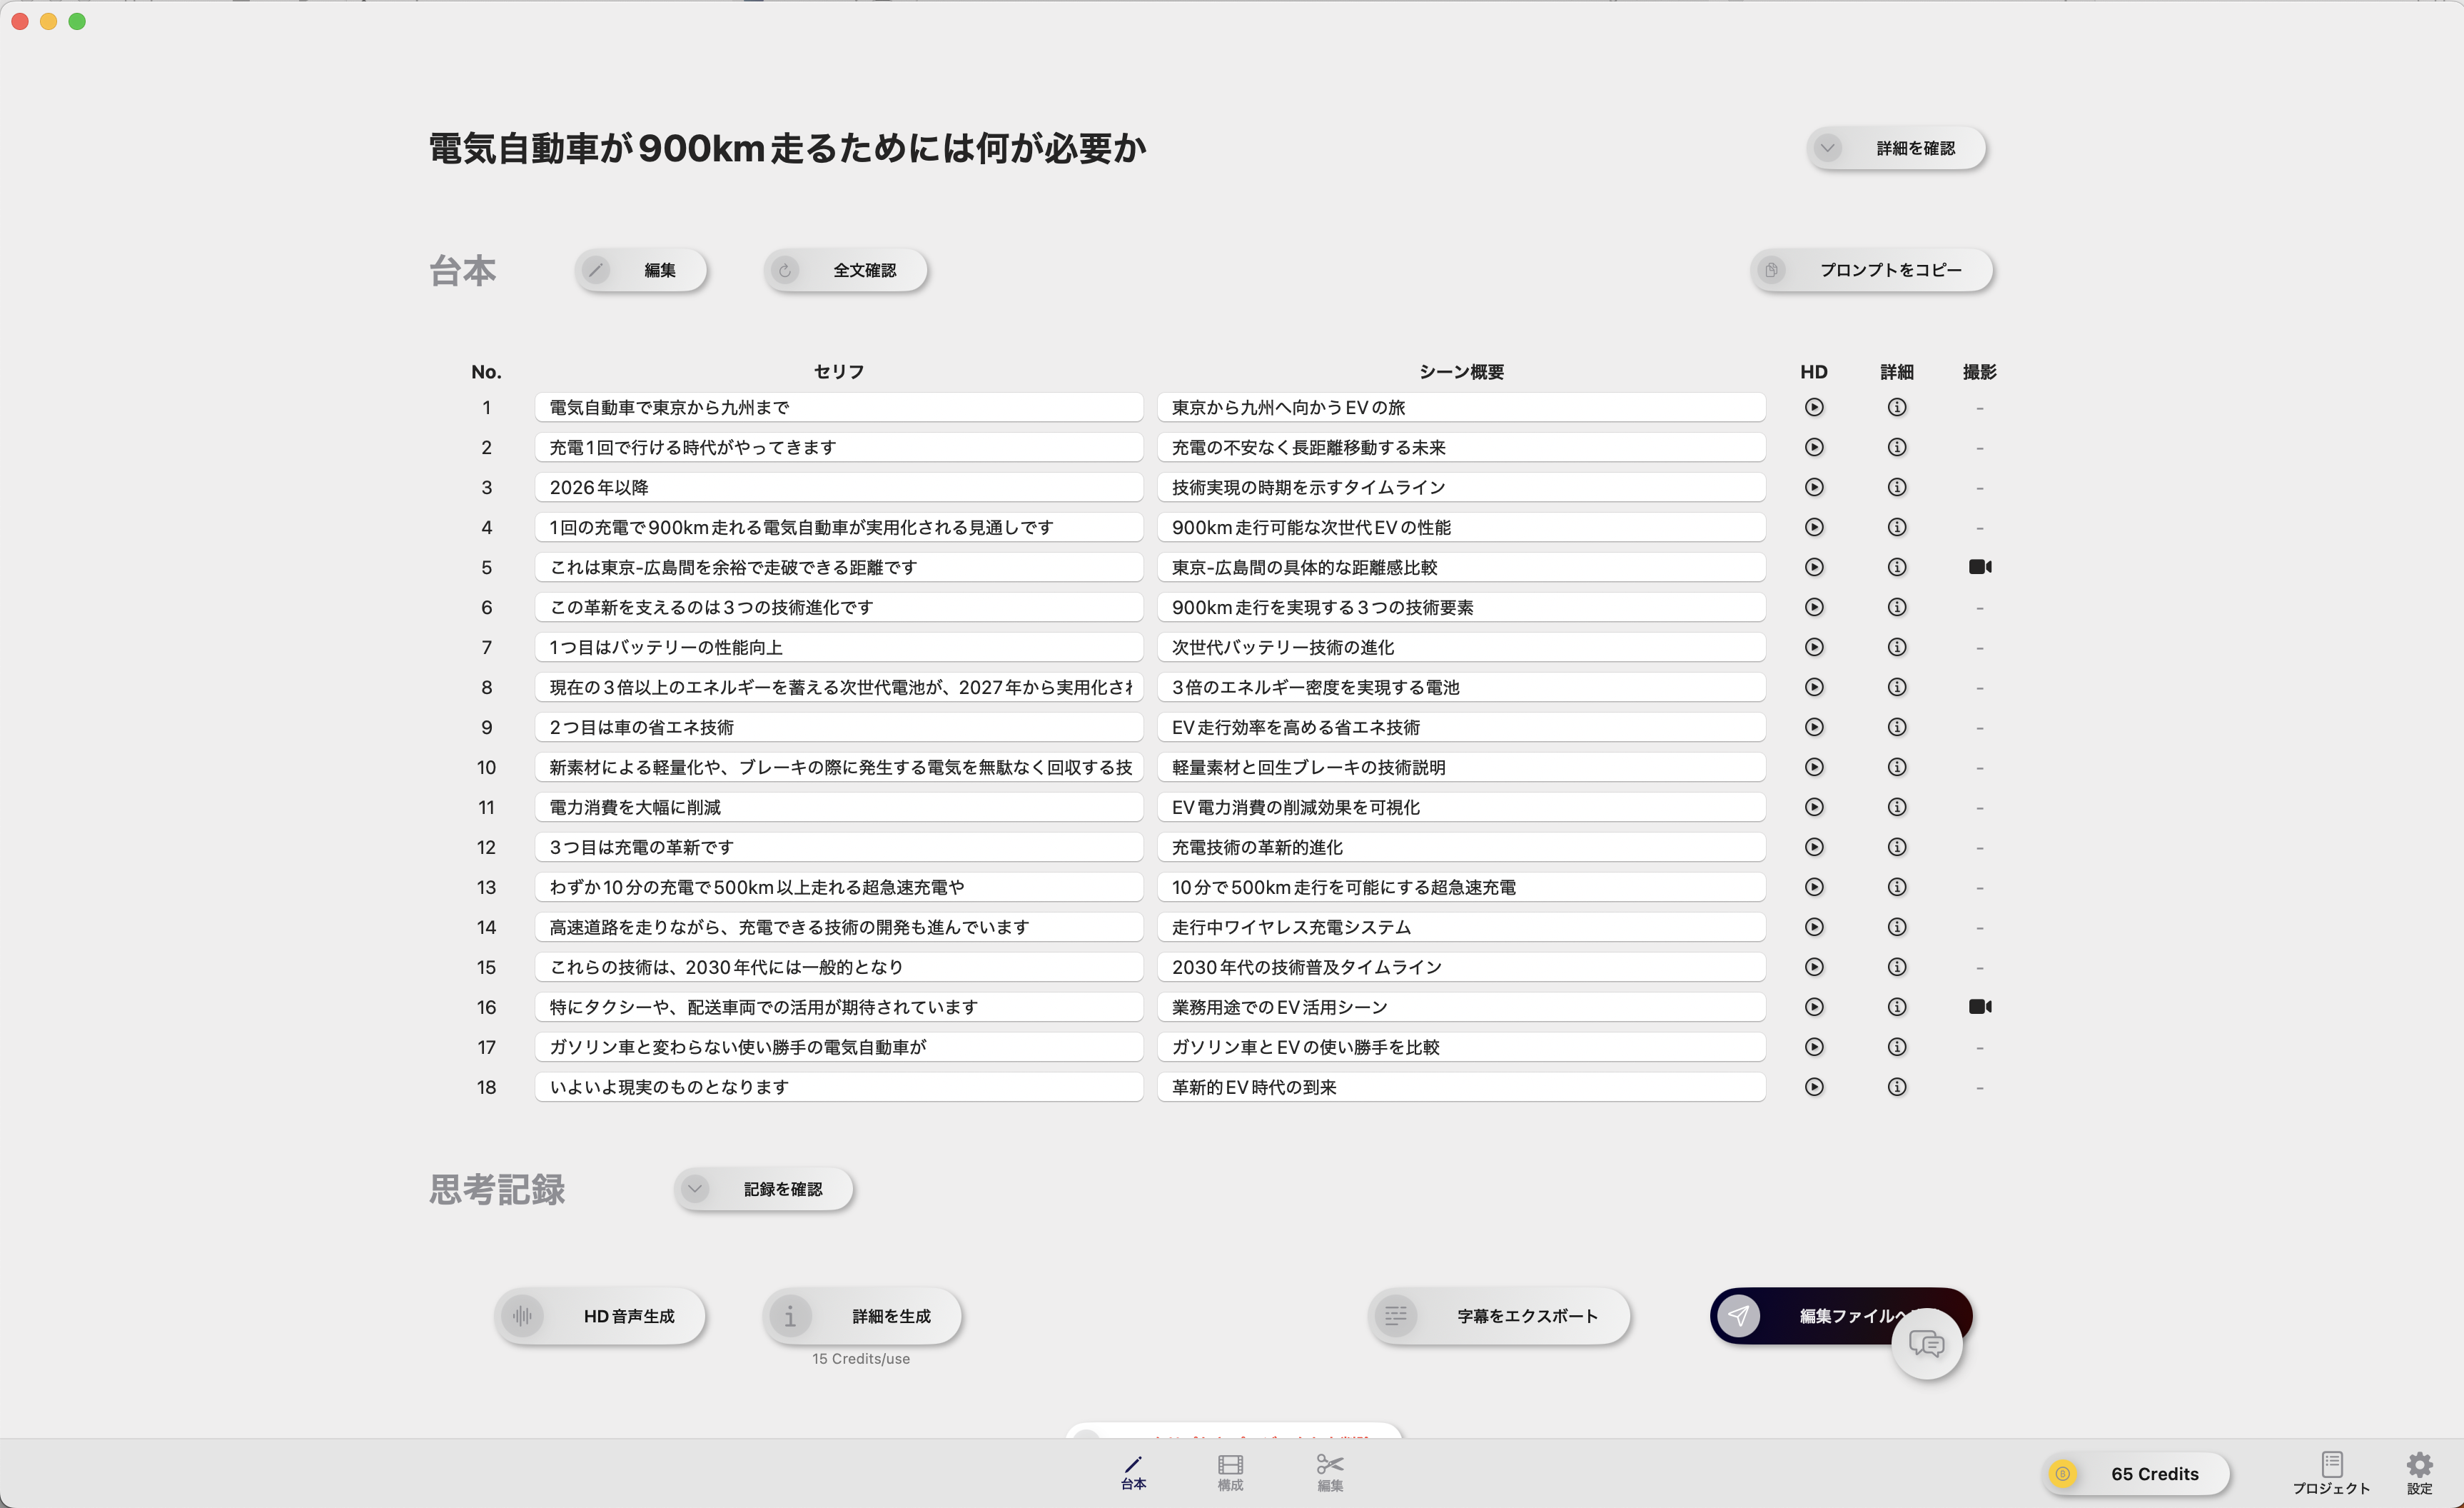This screenshot has width=2464, height=1508.
Task: Click the video camera icon in row 5
Action: pyautogui.click(x=1979, y=567)
